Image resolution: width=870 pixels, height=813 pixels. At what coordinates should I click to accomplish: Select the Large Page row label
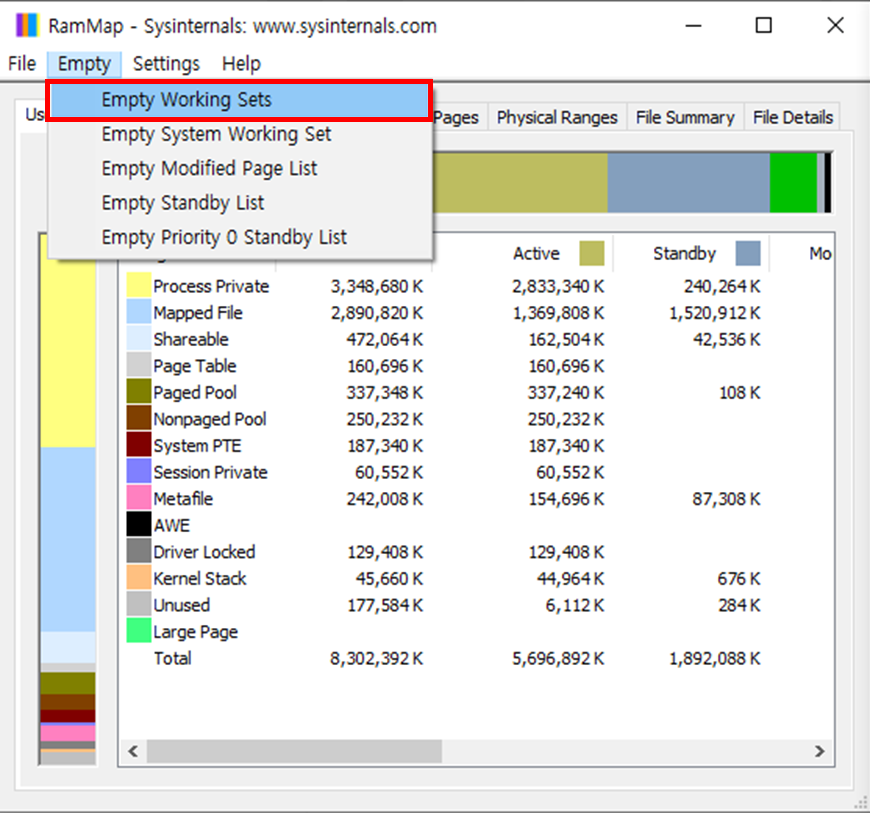click(x=195, y=632)
